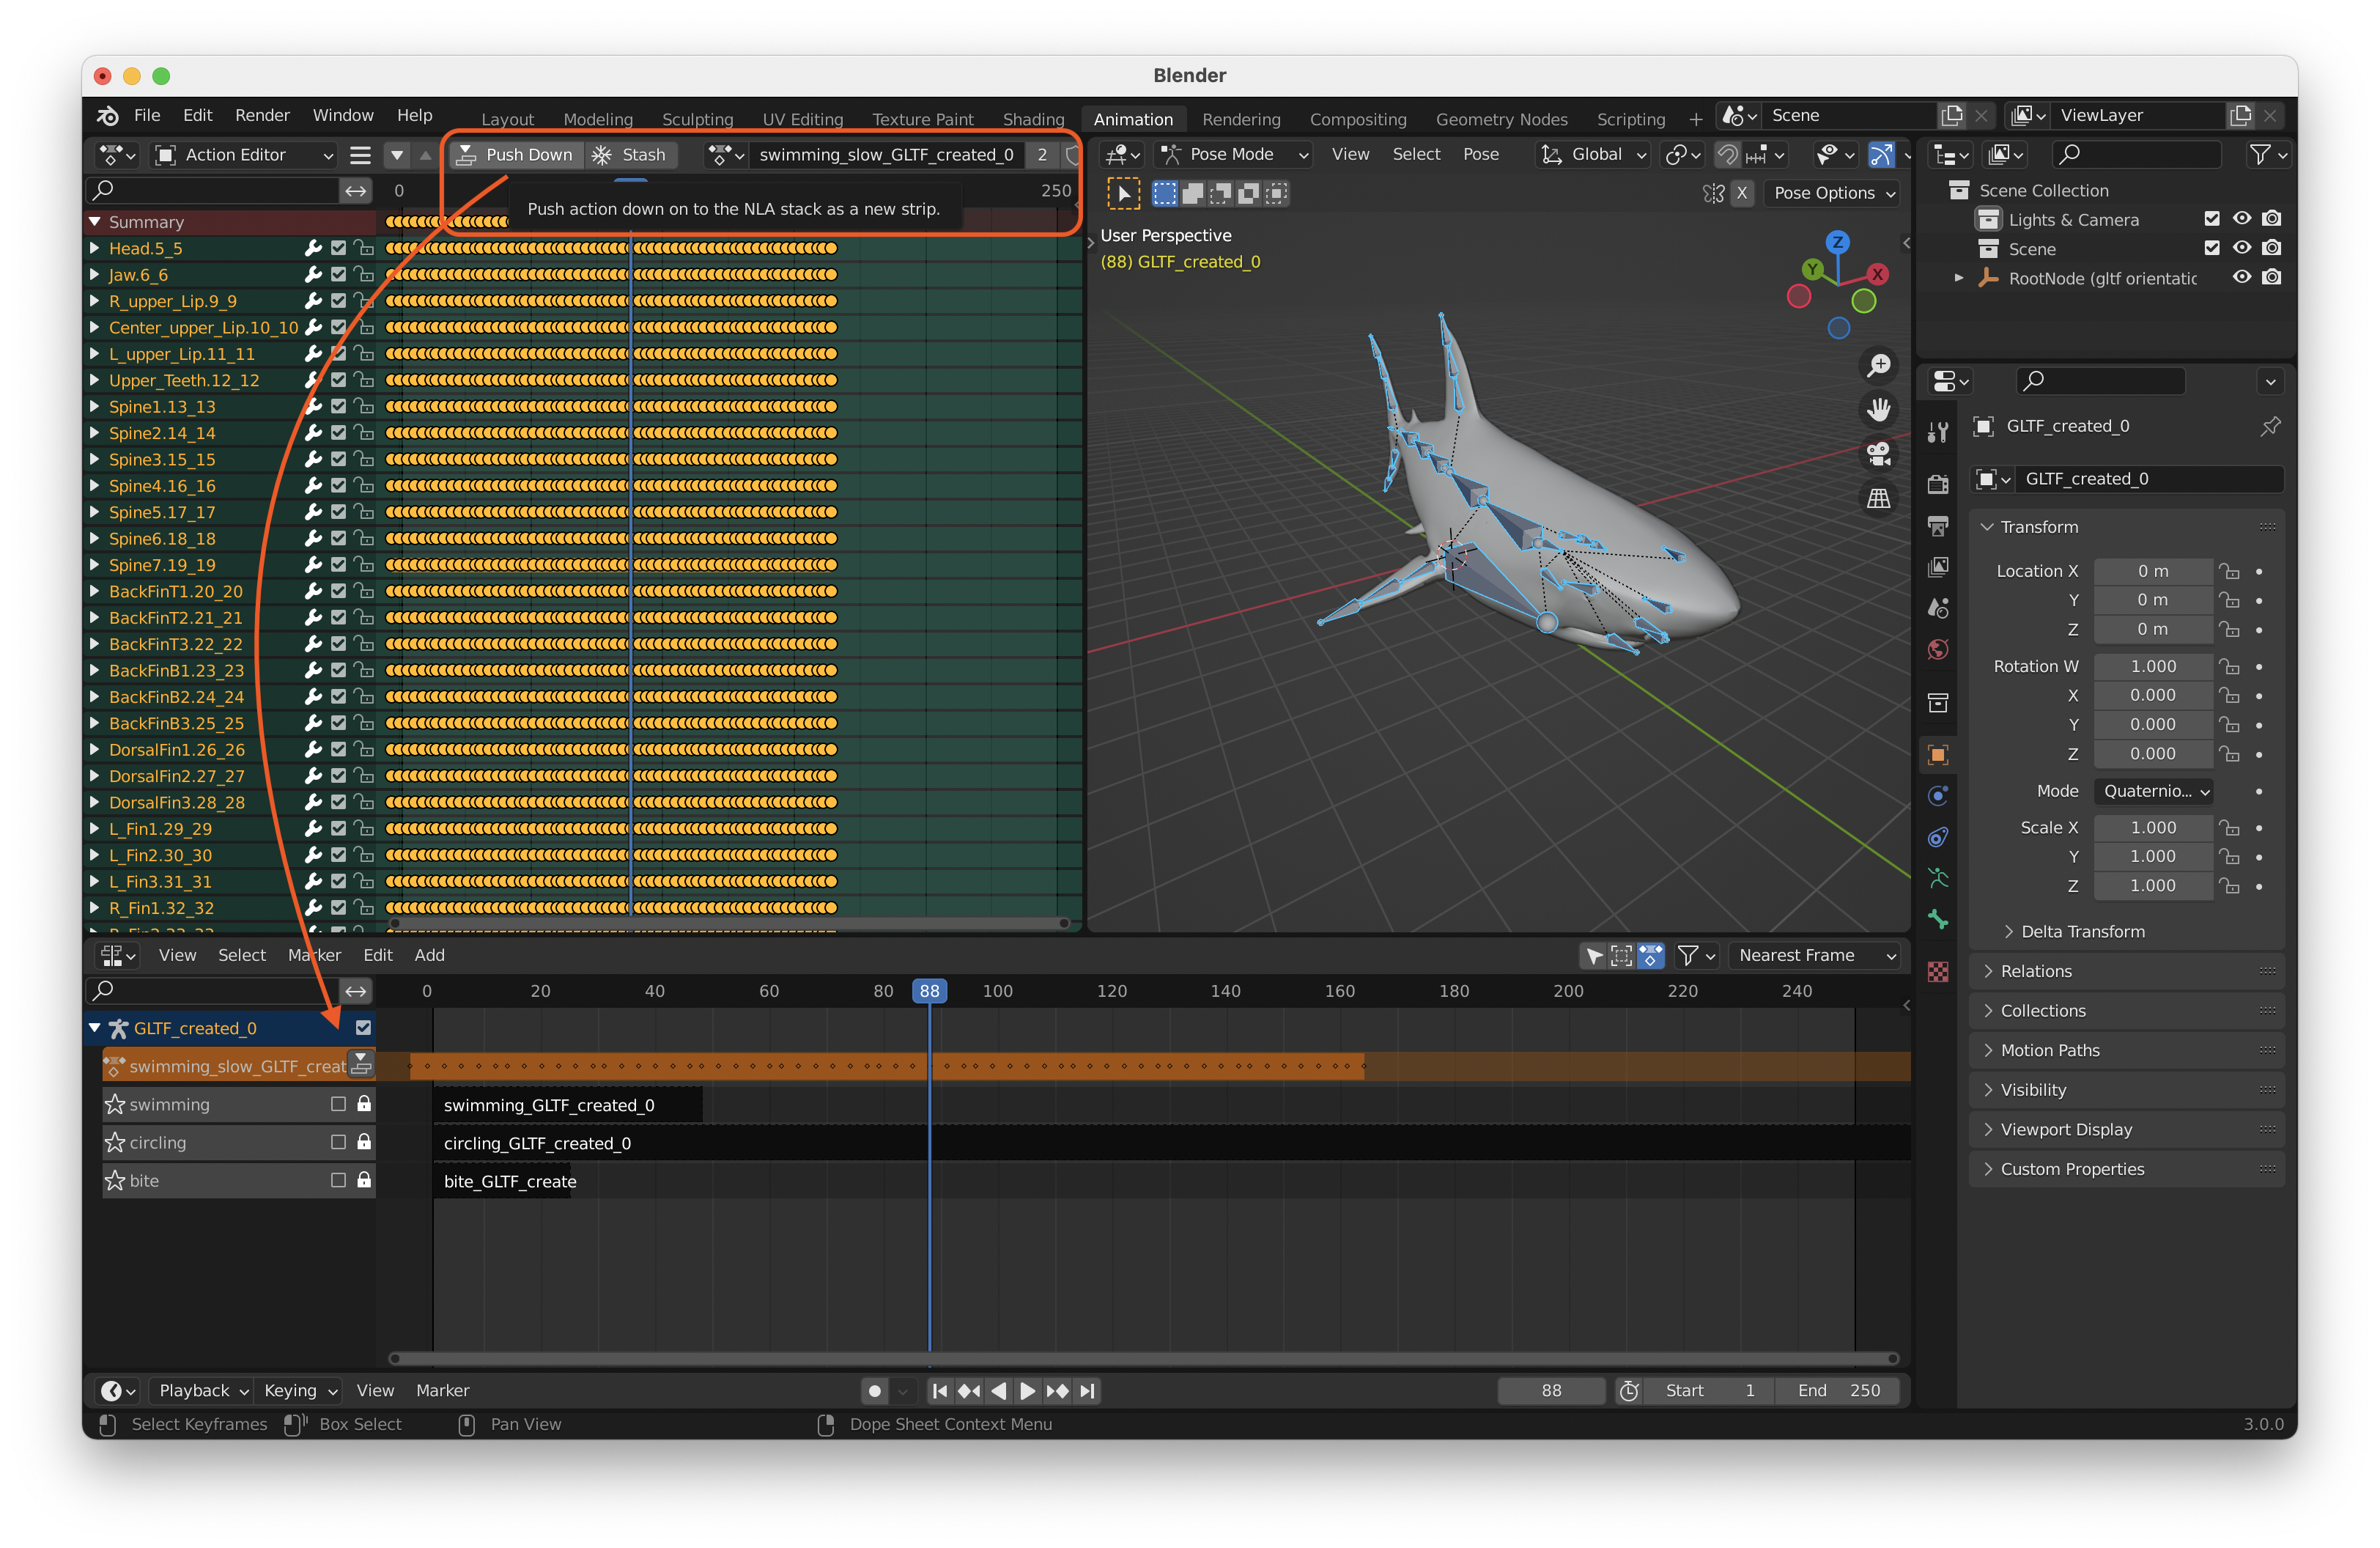Click the current frame 88 field
This screenshot has width=2380, height=1548.
point(1551,1390)
